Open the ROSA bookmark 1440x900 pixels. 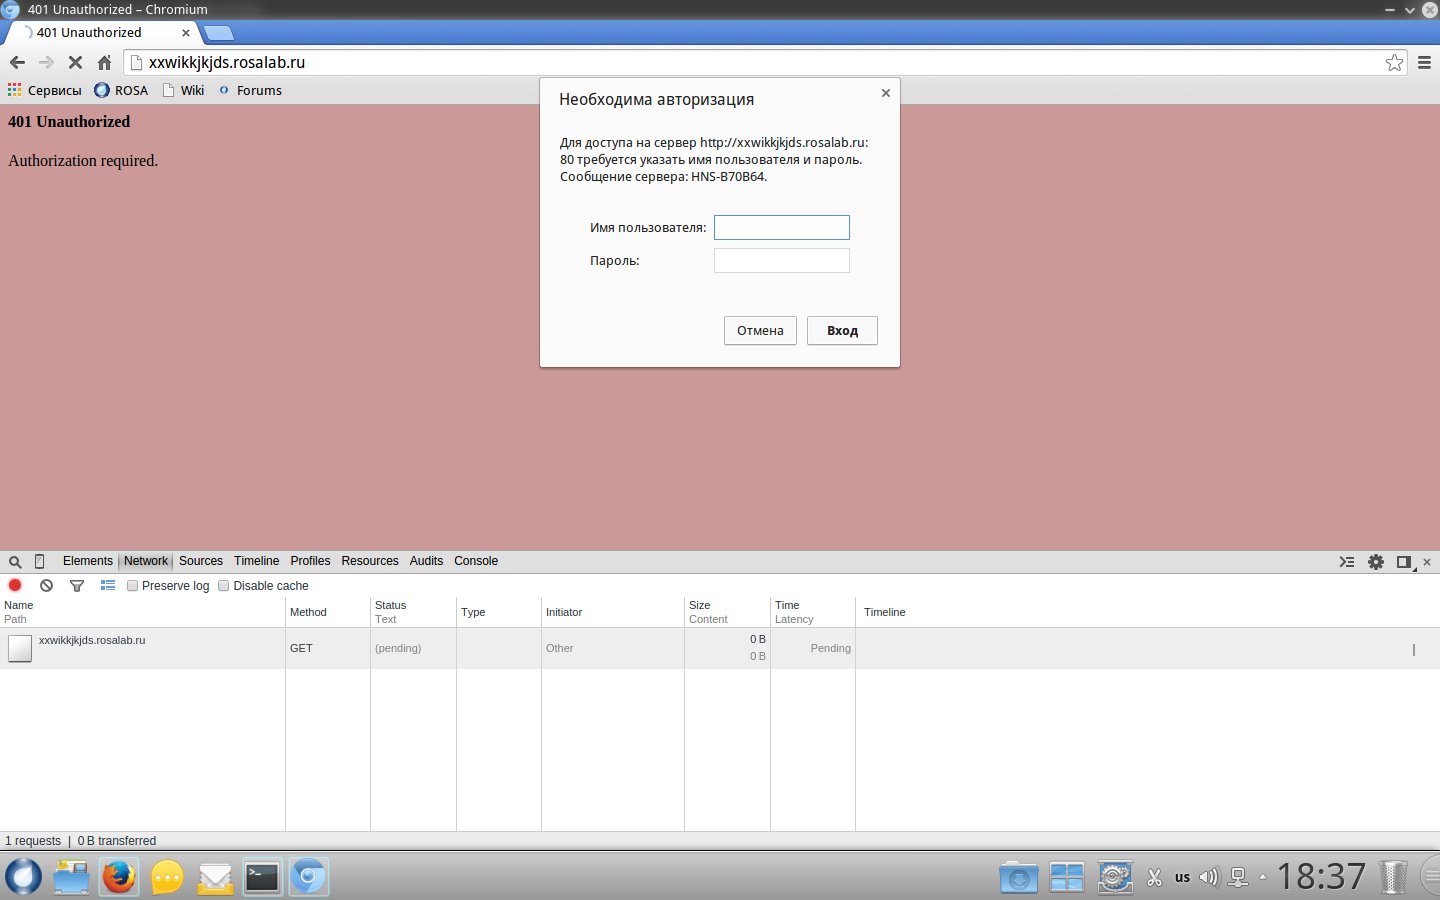[121, 90]
